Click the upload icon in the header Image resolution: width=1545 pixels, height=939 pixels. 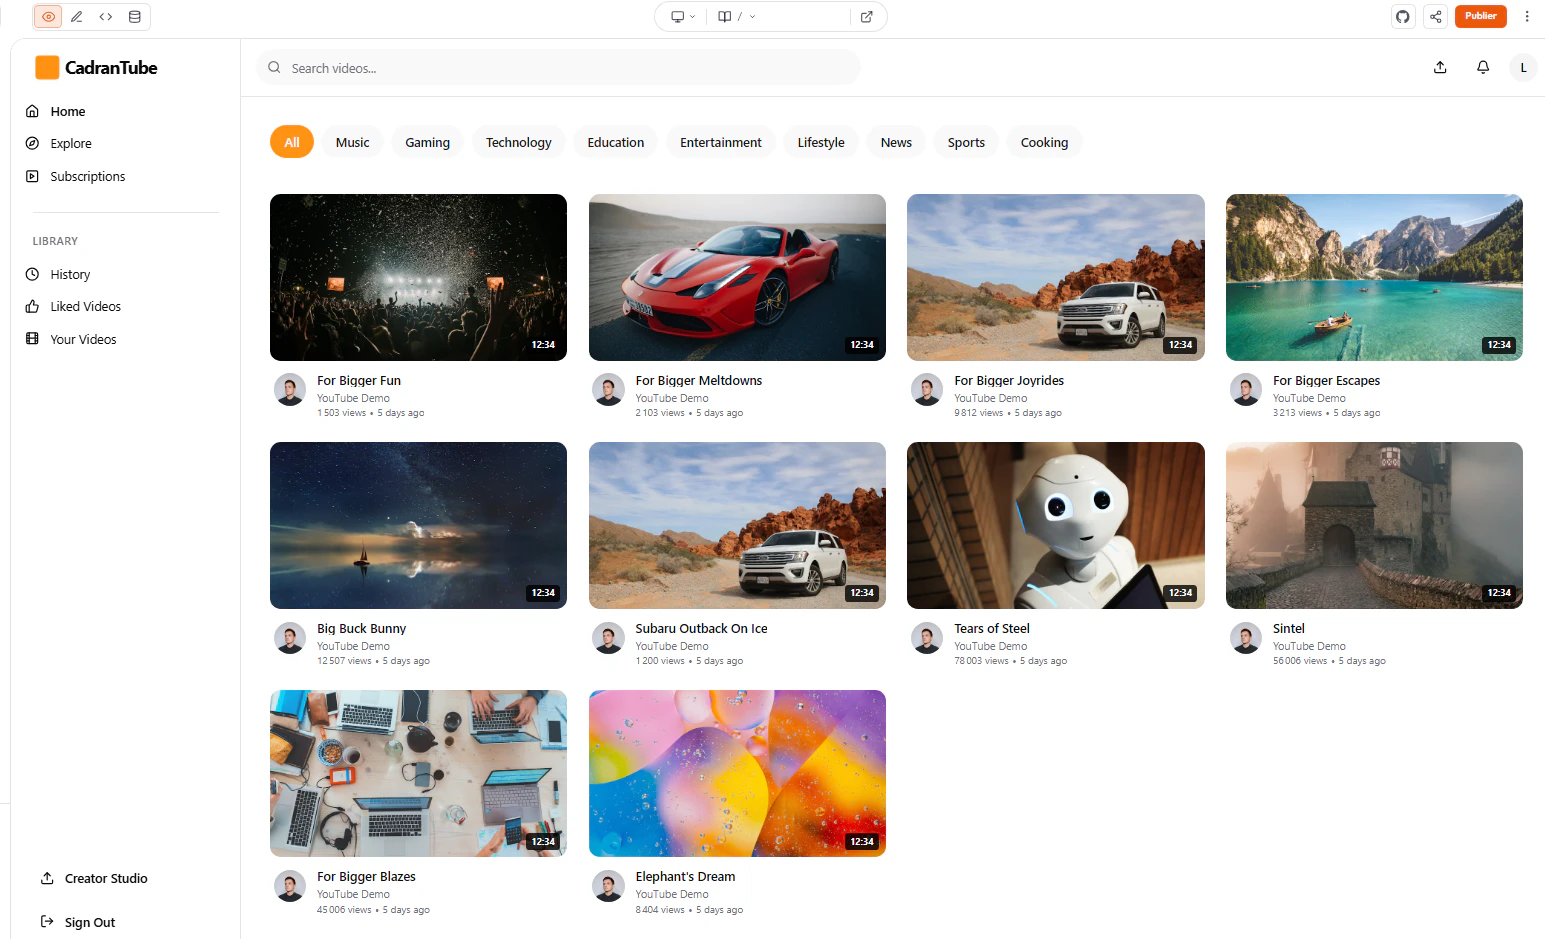1440,67
